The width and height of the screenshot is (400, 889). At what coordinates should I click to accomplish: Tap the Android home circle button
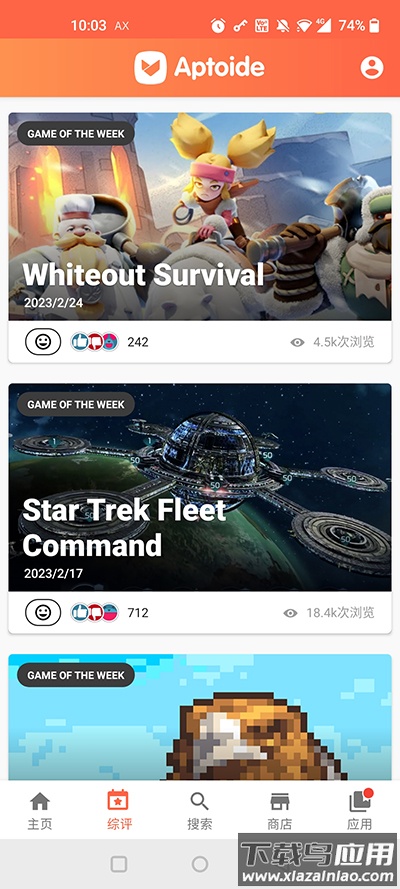point(199,864)
